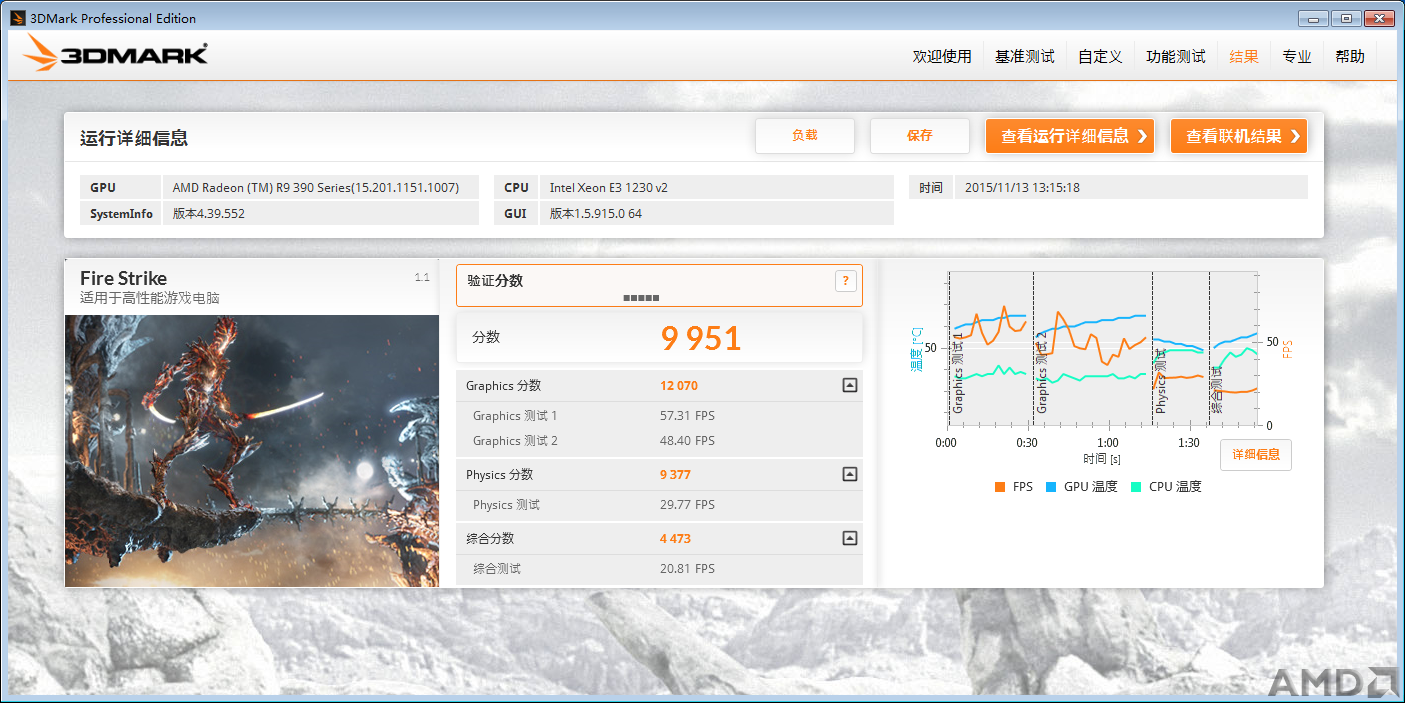Click 查看运行详细信息 orange button
The width and height of the screenshot is (1405, 703).
1070,136
